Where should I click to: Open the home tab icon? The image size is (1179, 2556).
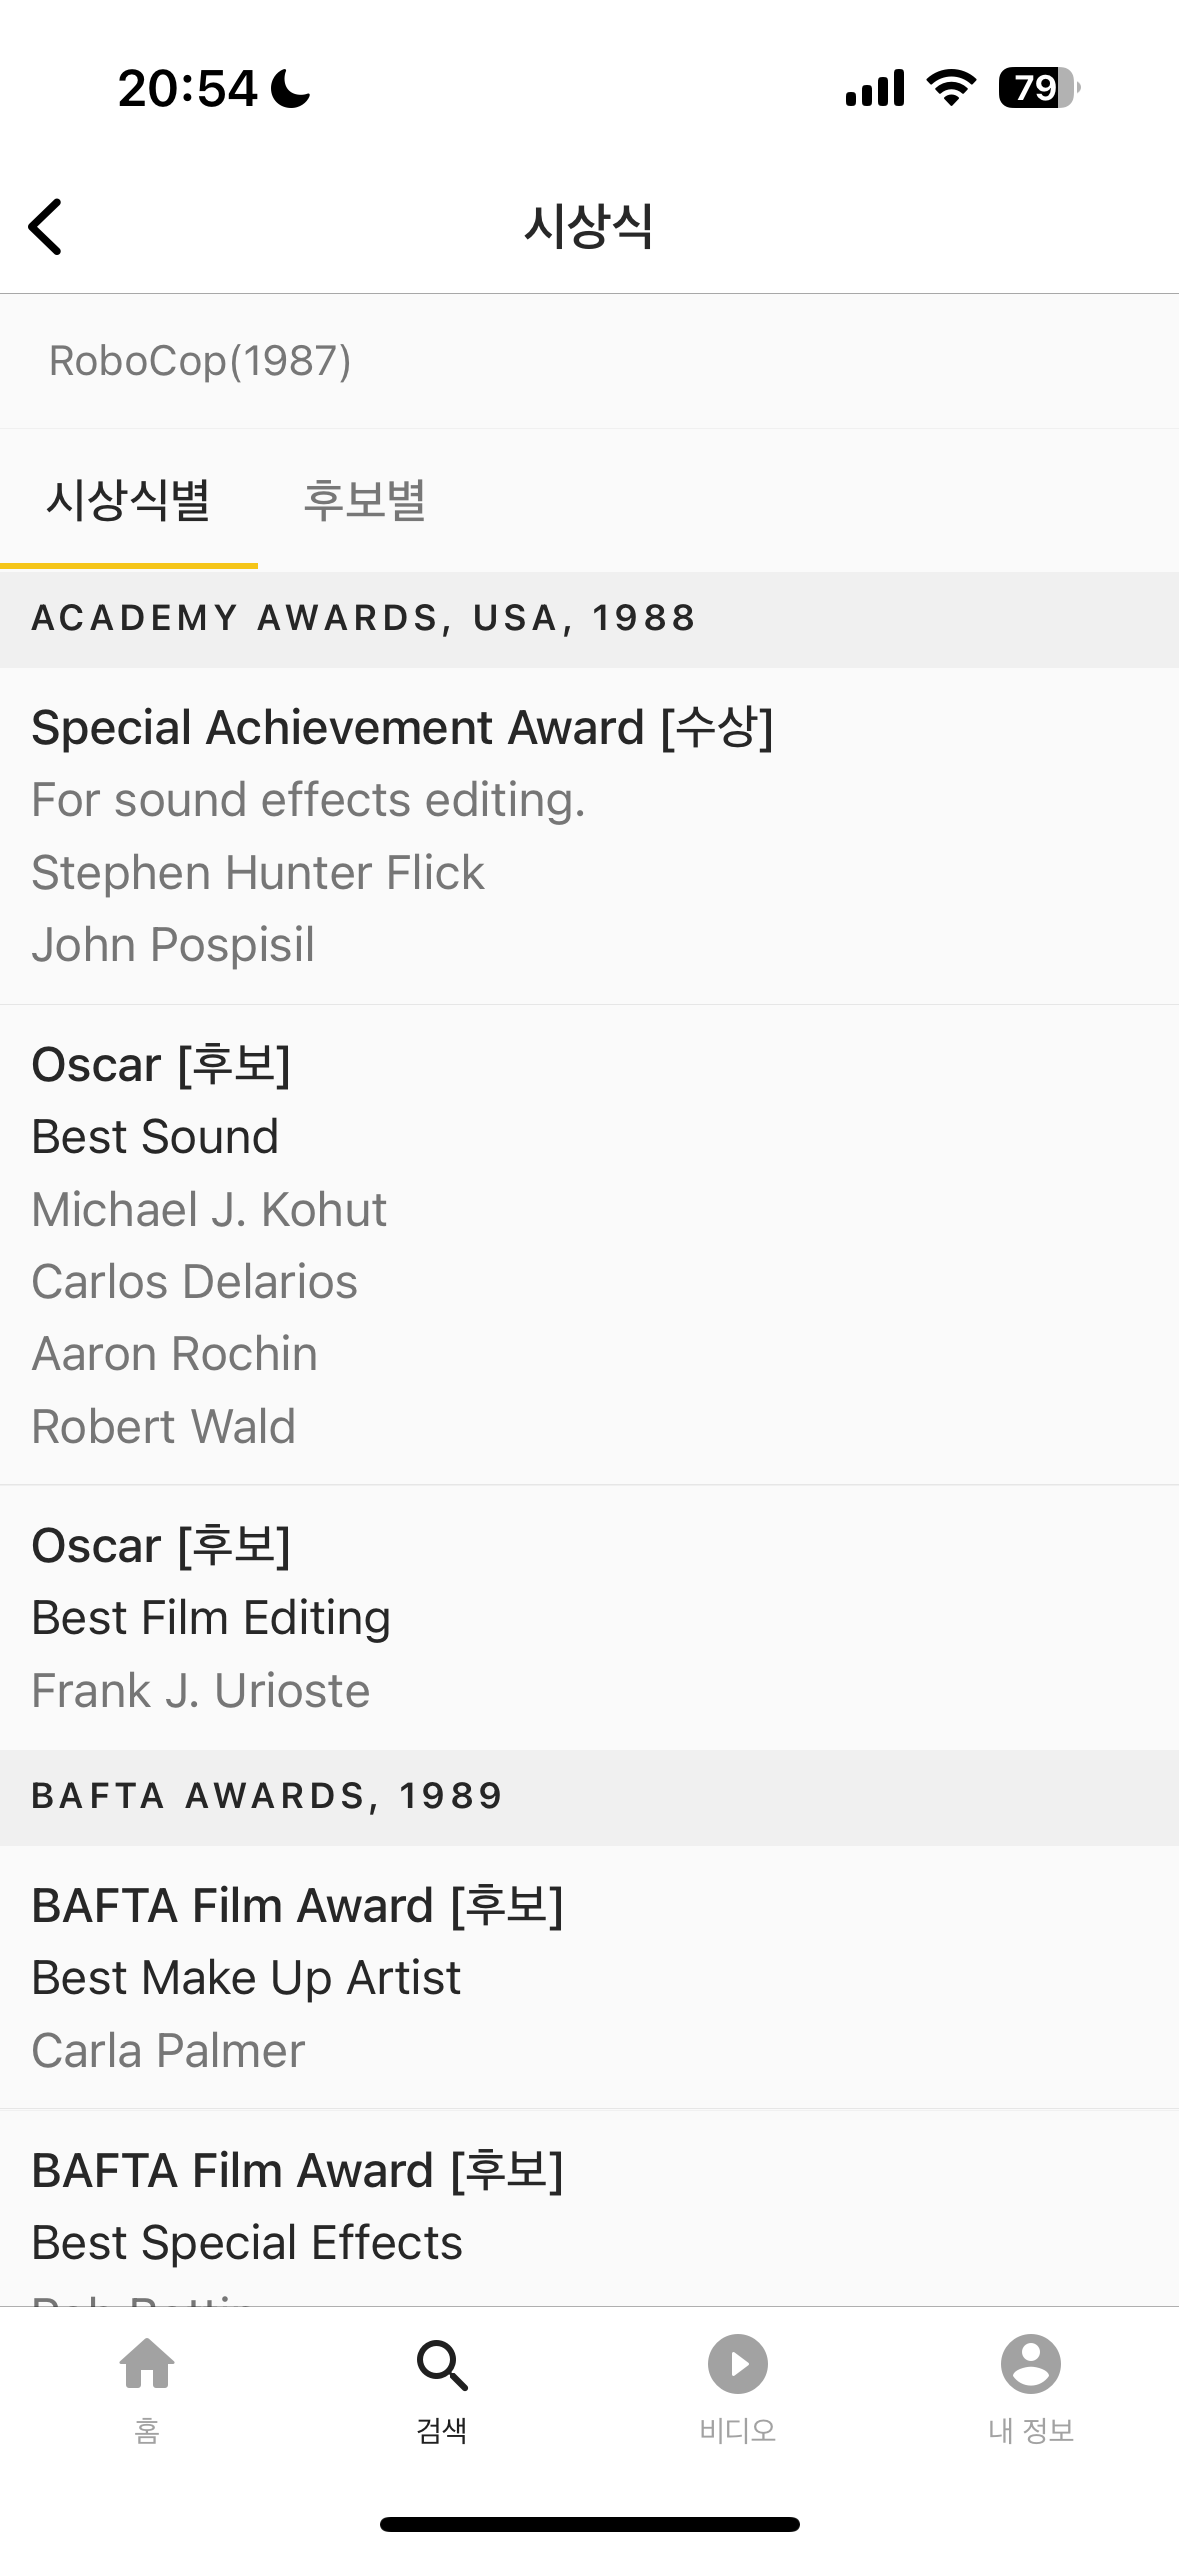[147, 2364]
